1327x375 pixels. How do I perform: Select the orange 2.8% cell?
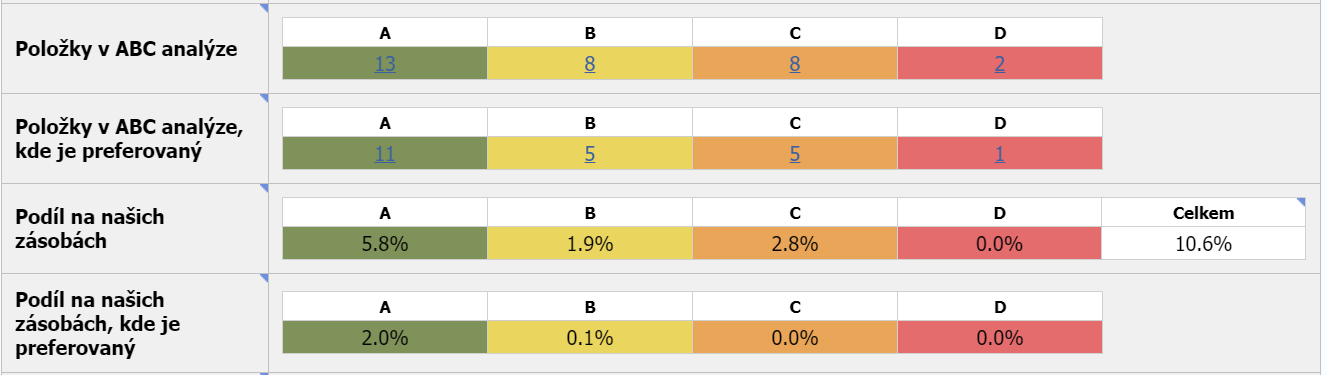tap(795, 244)
